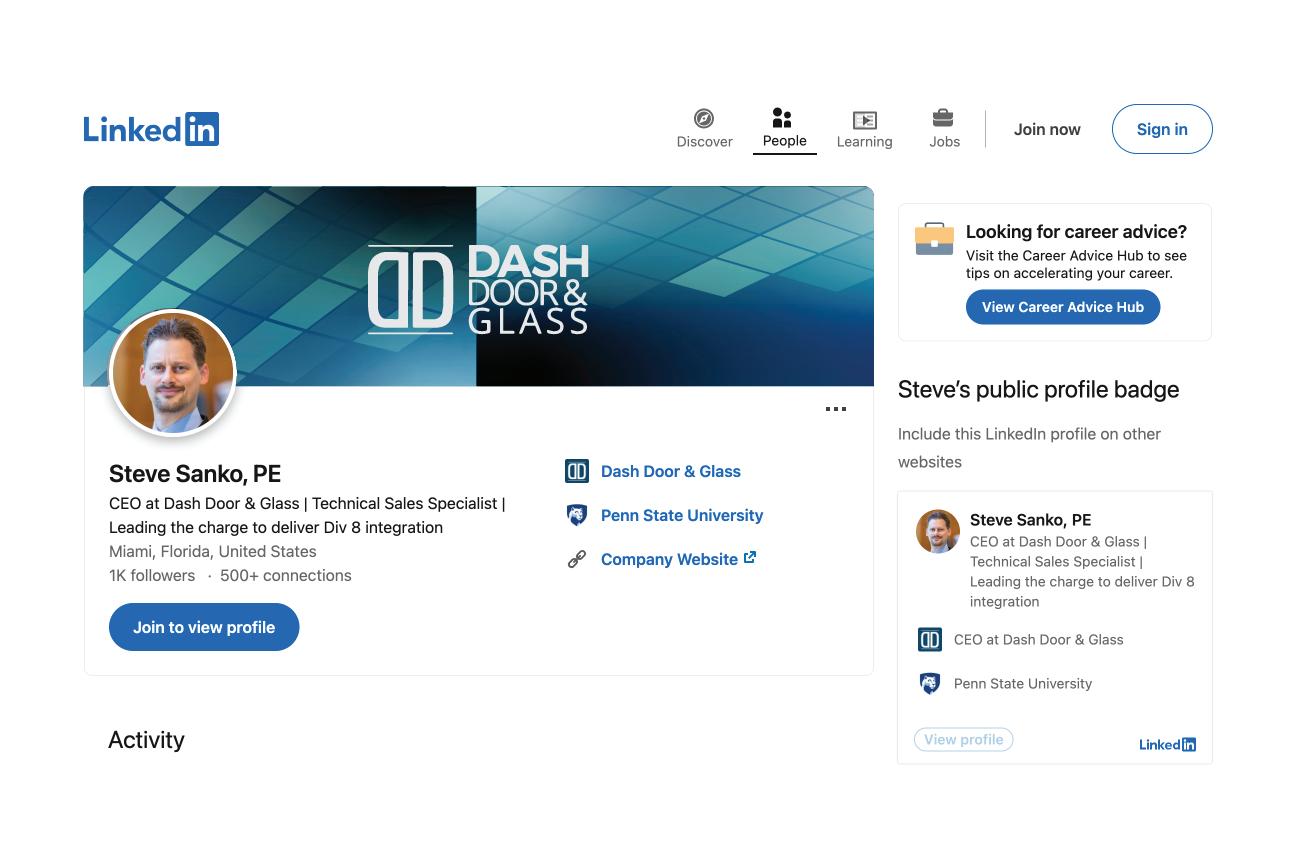The width and height of the screenshot is (1296, 864).
Task: Click the Join to view profile button
Action: (x=204, y=627)
